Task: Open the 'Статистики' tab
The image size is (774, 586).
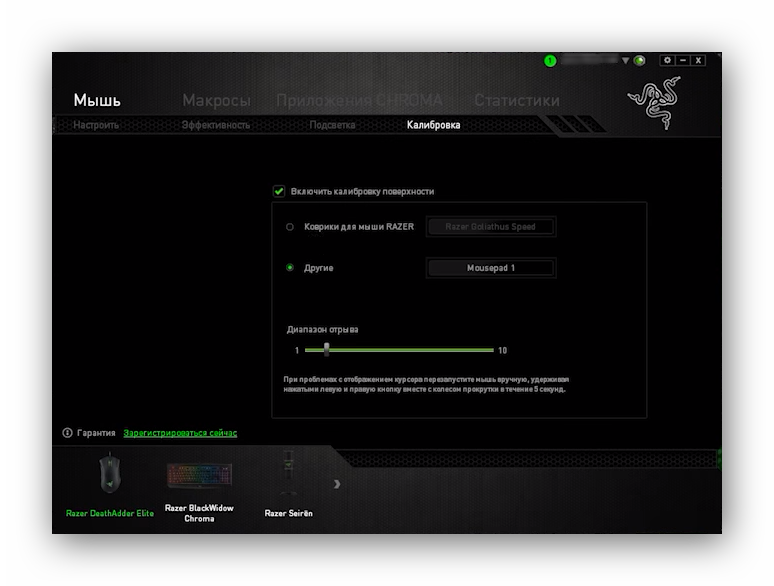Action: pos(516,100)
